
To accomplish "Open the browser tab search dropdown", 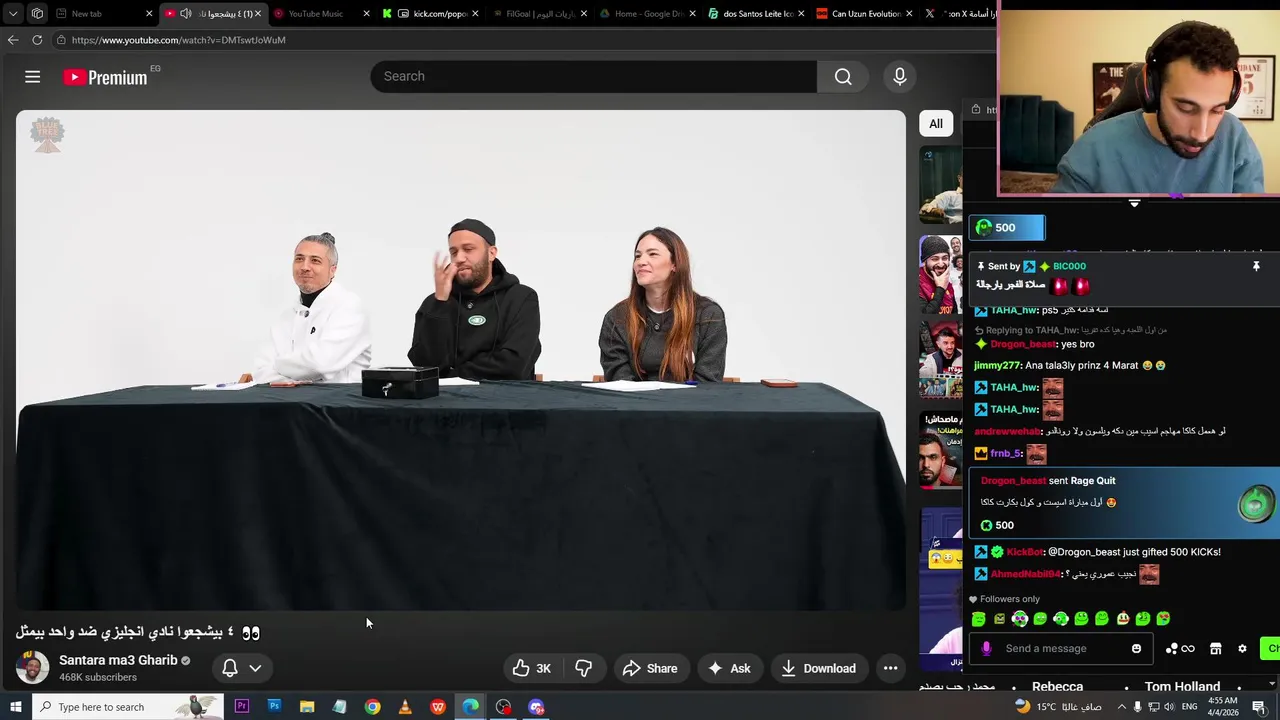I will click(x=13, y=14).
